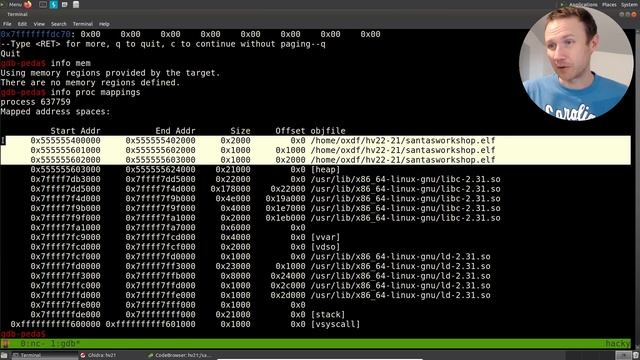Click offset value 0x1eb000
640x360 pixels.
click(x=285, y=218)
